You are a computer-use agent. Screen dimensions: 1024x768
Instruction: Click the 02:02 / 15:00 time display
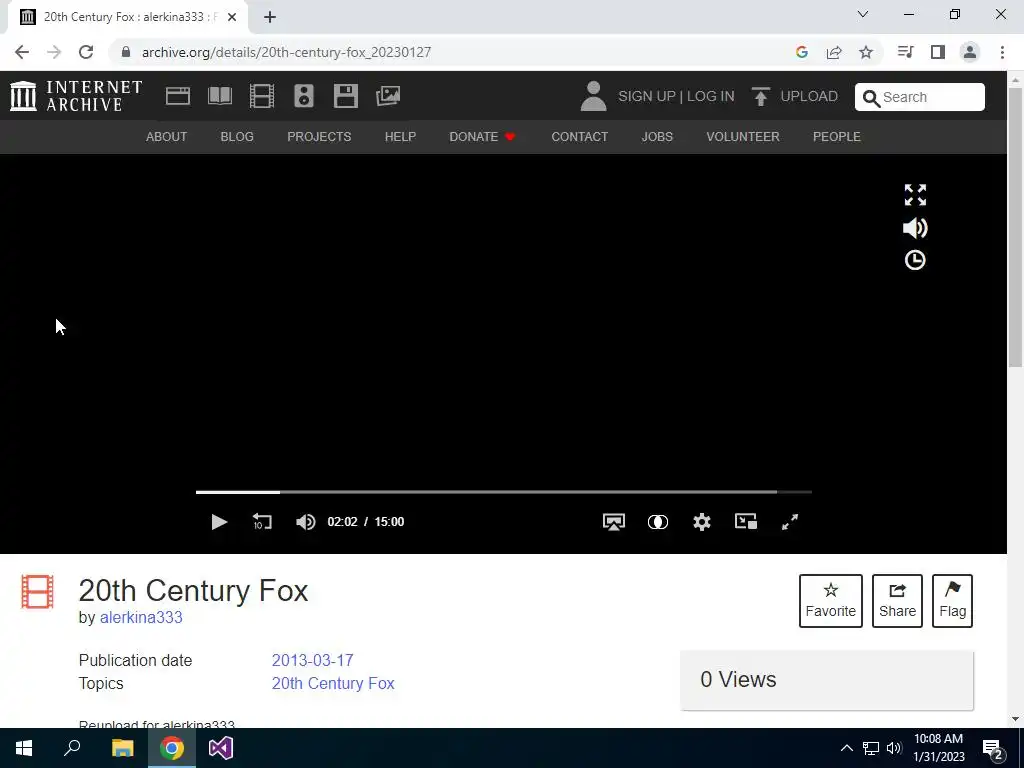pos(366,522)
